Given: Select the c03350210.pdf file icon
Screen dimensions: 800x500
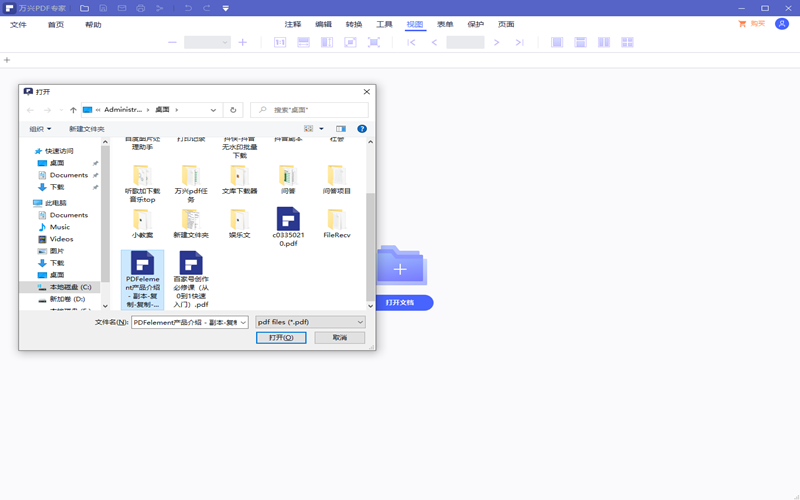Looking at the screenshot, I should (x=288, y=221).
